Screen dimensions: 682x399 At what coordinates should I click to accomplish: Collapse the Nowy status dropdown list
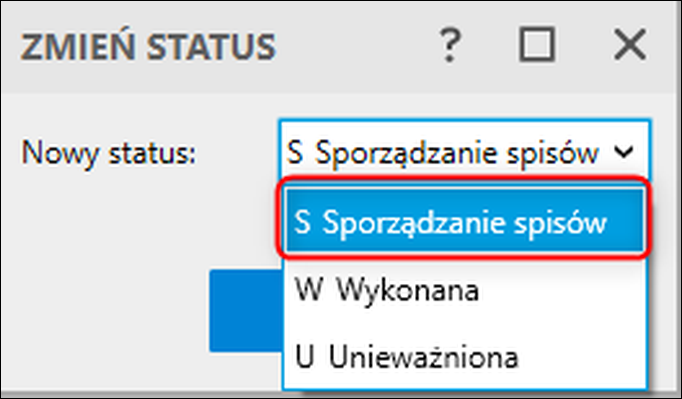coord(624,152)
